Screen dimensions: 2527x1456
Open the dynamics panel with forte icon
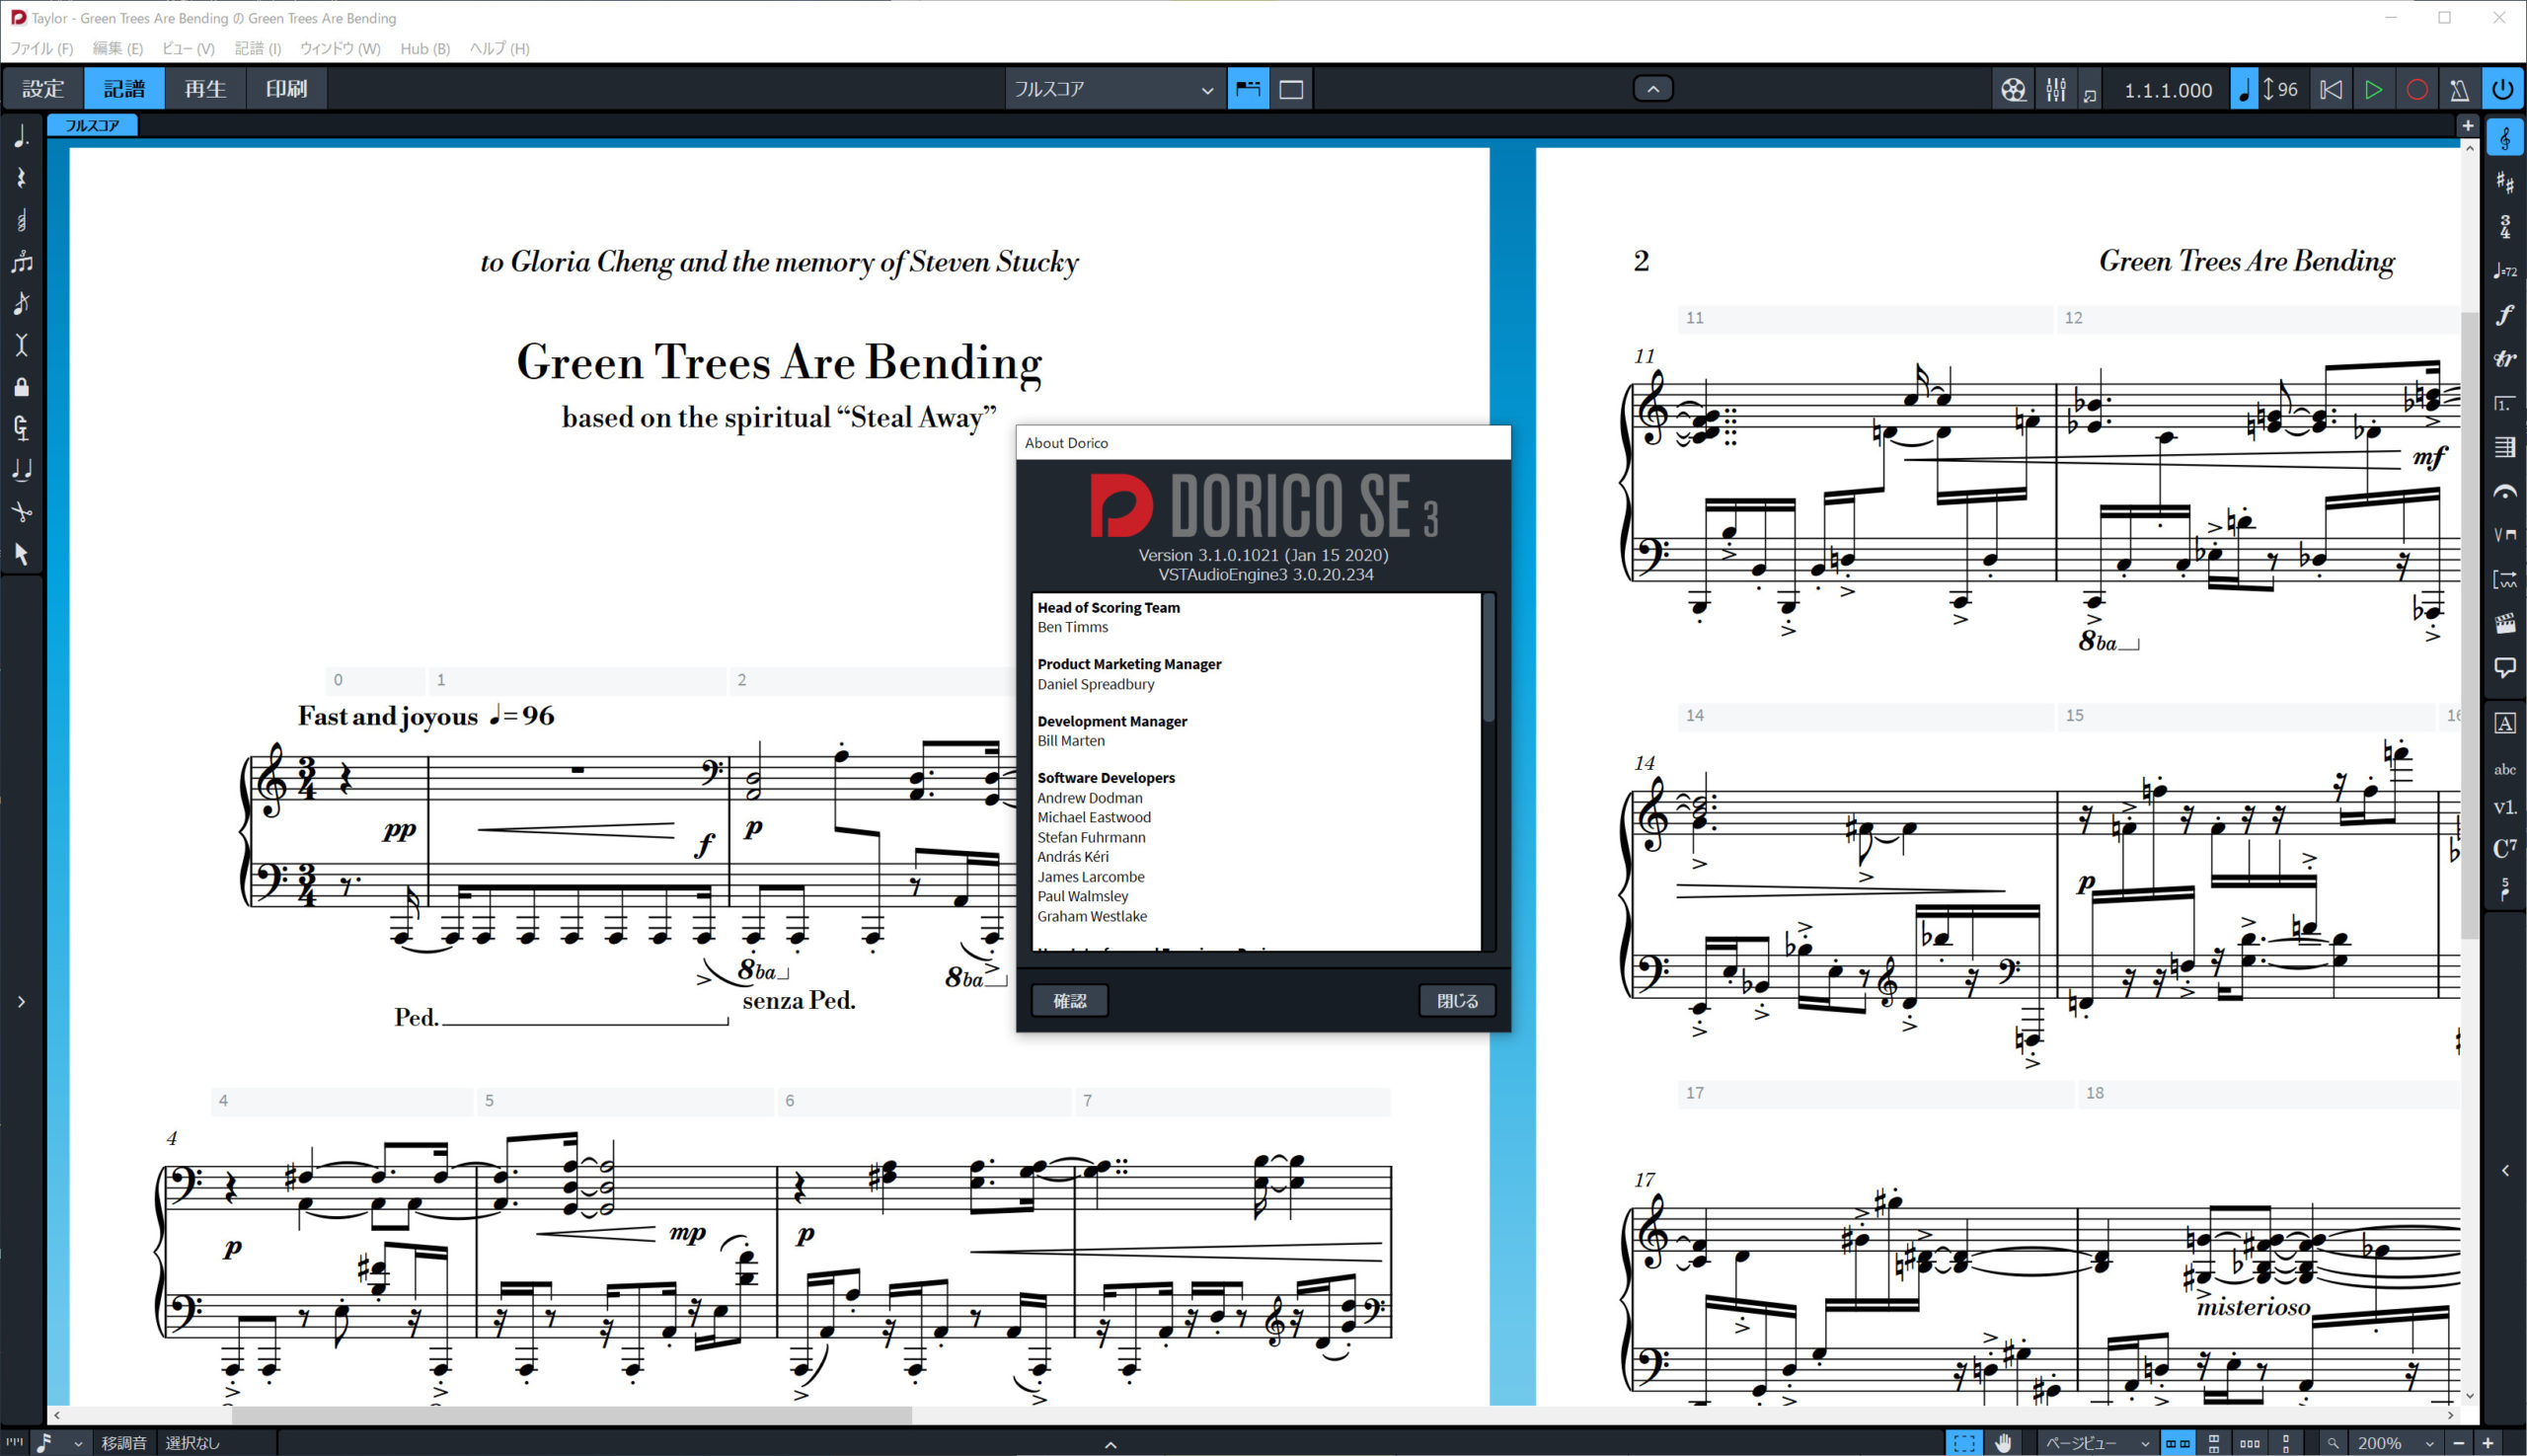point(2505,315)
